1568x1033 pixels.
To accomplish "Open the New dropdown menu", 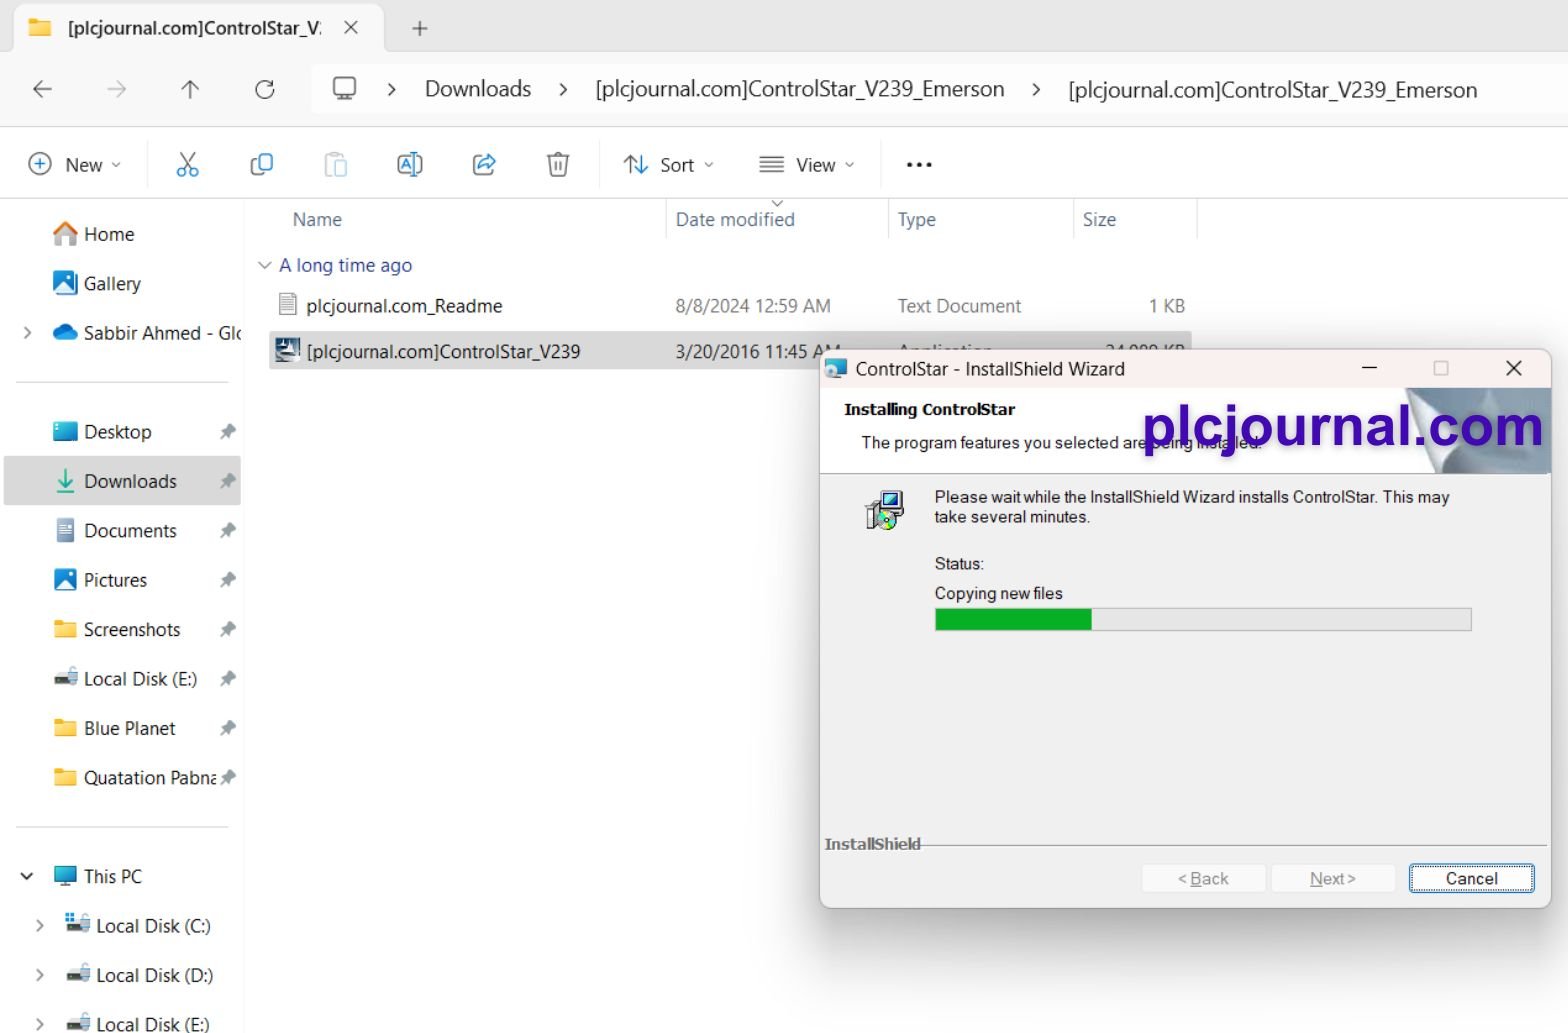I will tap(75, 165).
